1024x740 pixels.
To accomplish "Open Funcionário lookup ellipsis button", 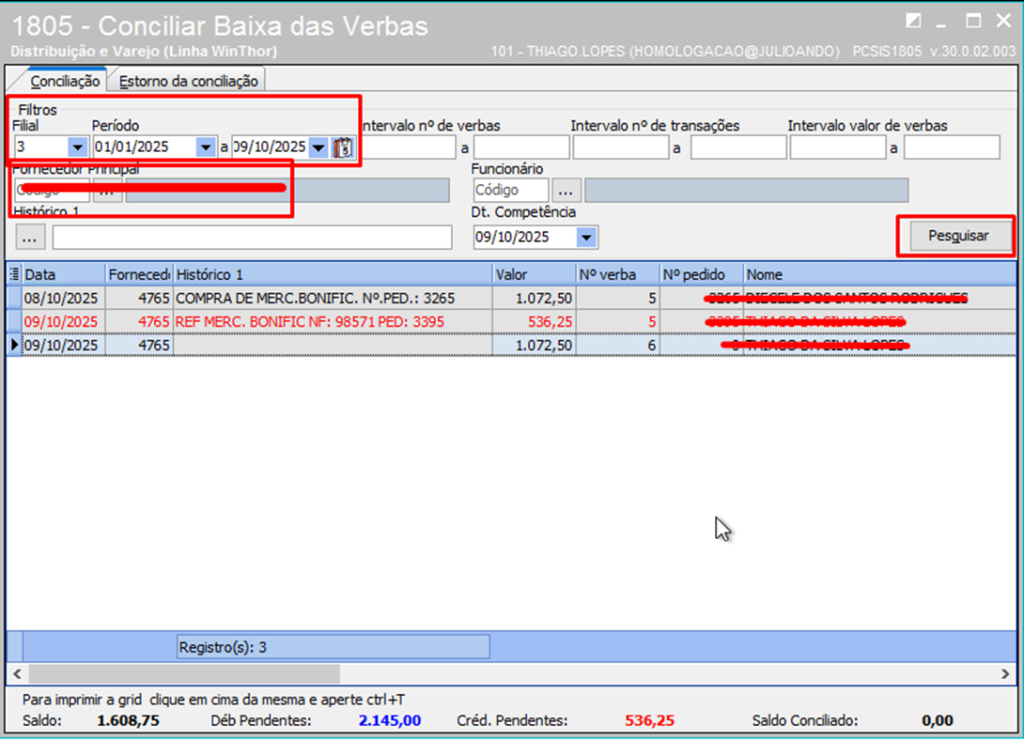I will click(x=566, y=190).
